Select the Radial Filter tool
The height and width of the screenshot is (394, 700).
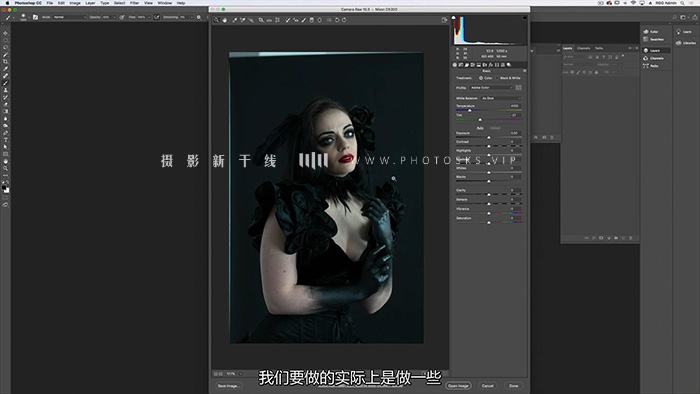pos(319,20)
